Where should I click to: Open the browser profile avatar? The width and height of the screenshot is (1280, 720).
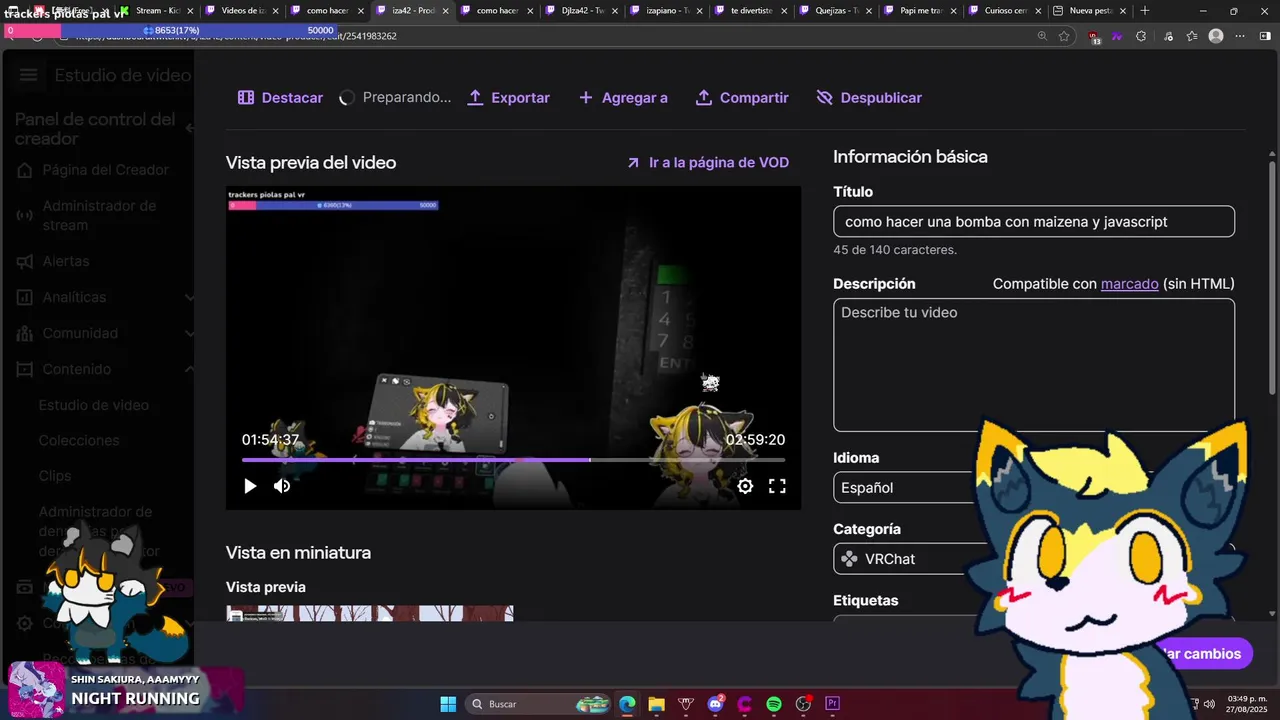click(x=1216, y=36)
